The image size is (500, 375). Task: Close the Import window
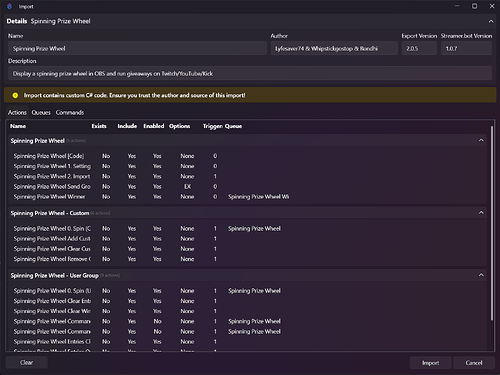[x=492, y=6]
